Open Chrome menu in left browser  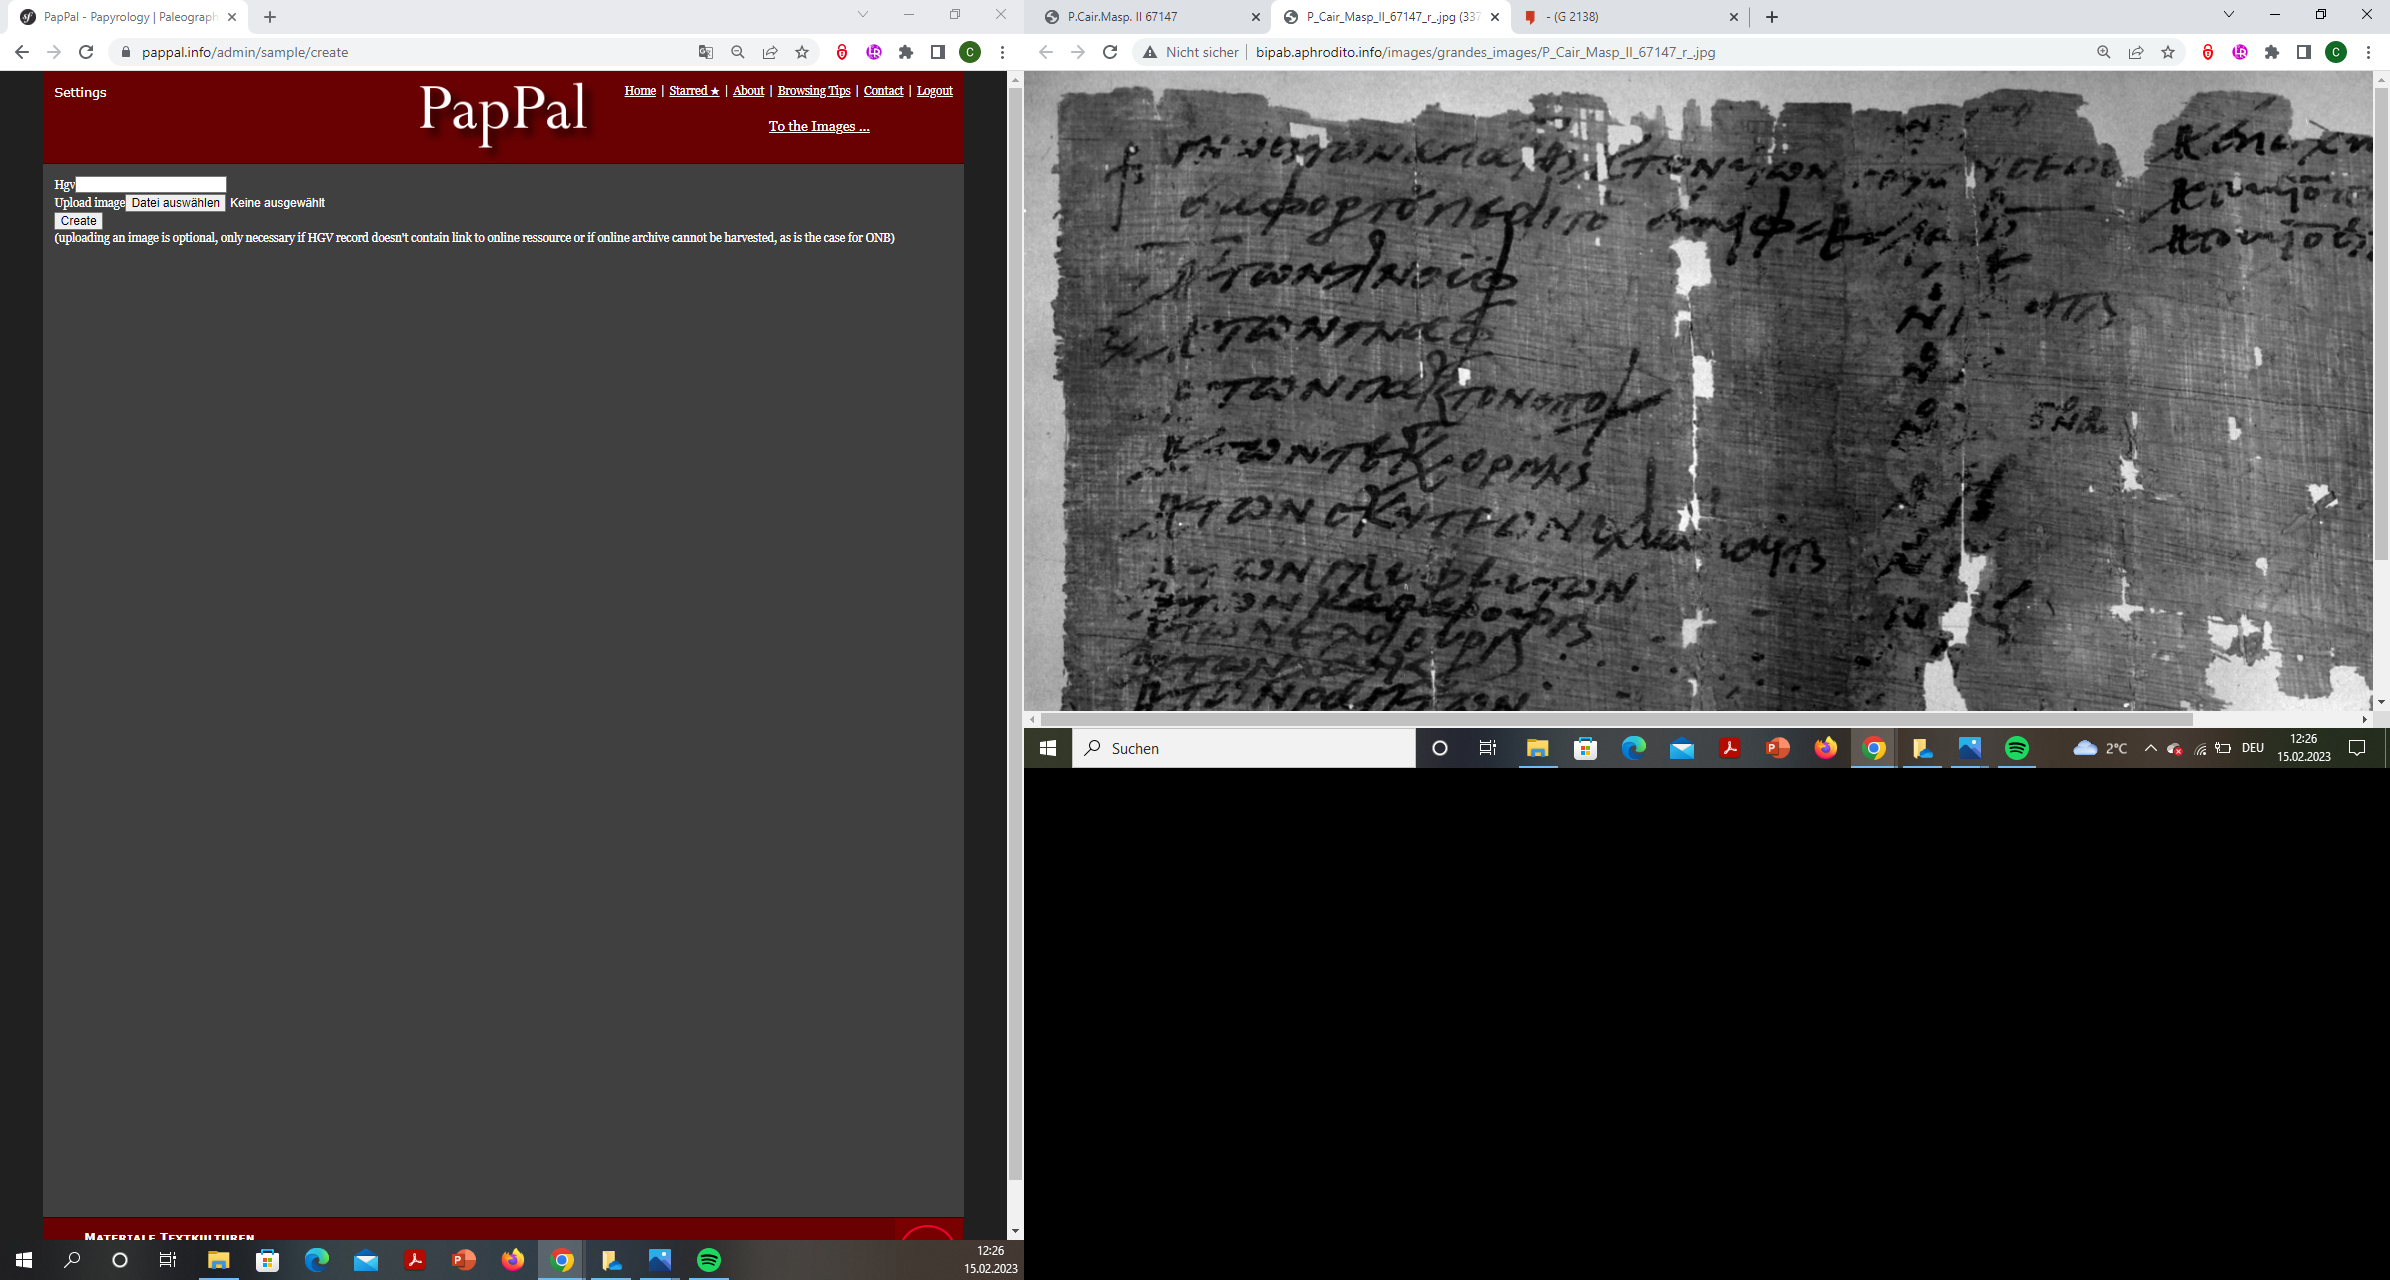pyautogui.click(x=1002, y=52)
